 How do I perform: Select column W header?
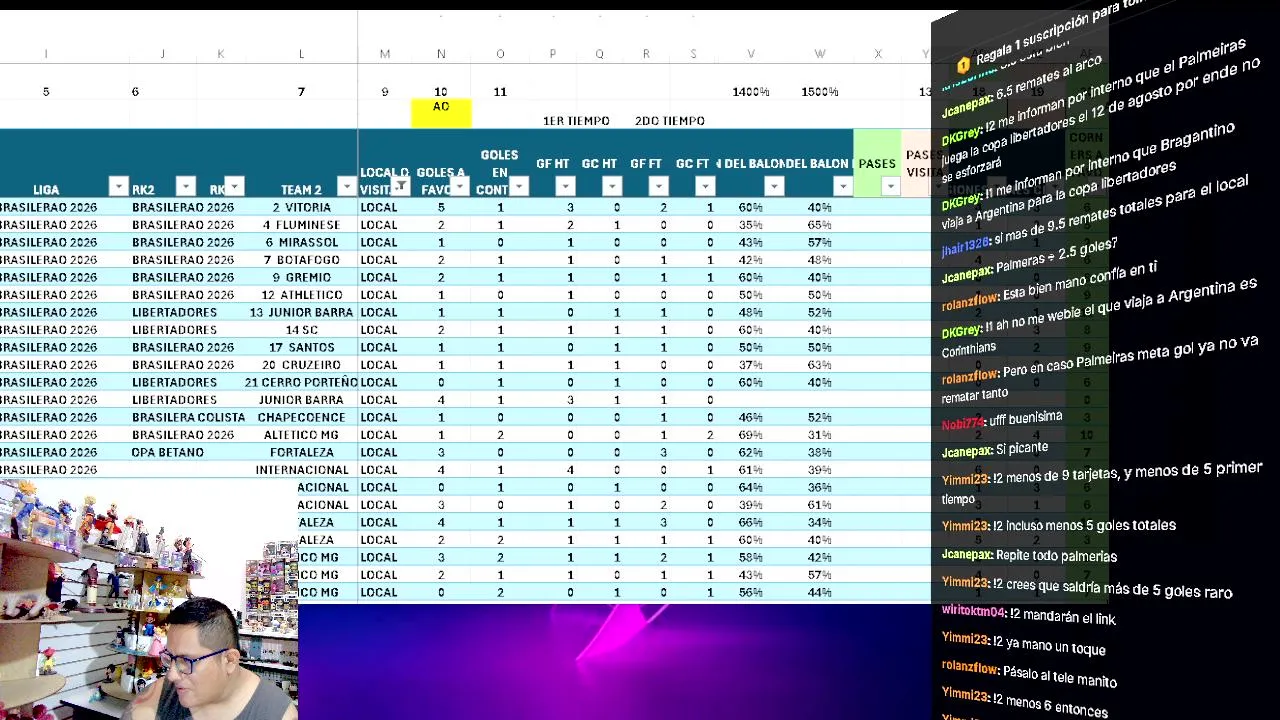point(820,54)
